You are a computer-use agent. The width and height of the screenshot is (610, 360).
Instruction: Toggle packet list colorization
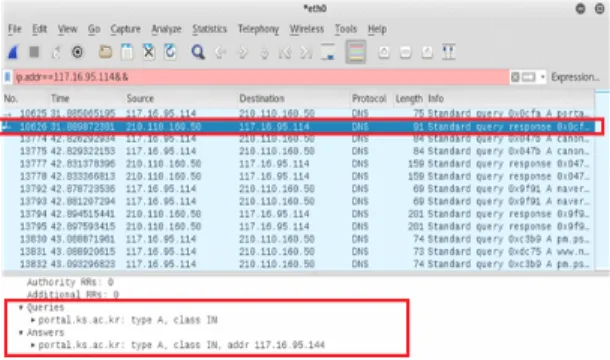point(356,52)
